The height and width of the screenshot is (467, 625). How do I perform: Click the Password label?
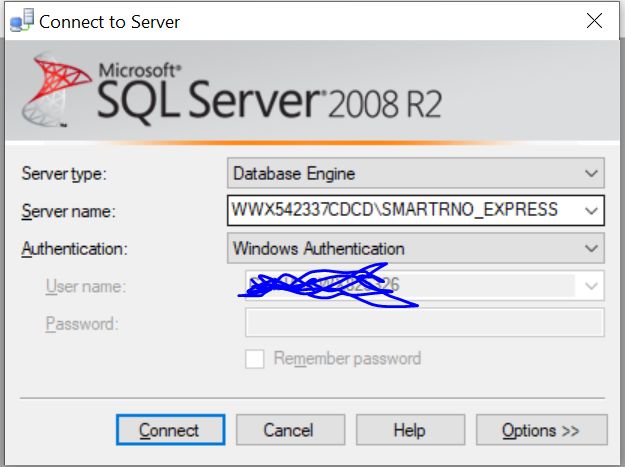pos(82,324)
